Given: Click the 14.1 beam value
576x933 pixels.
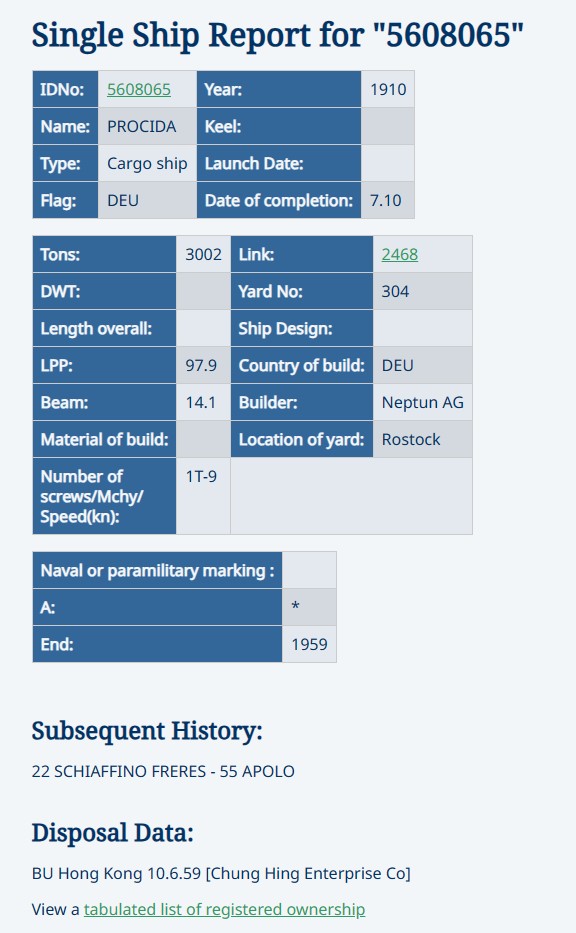Looking at the screenshot, I should point(203,402).
